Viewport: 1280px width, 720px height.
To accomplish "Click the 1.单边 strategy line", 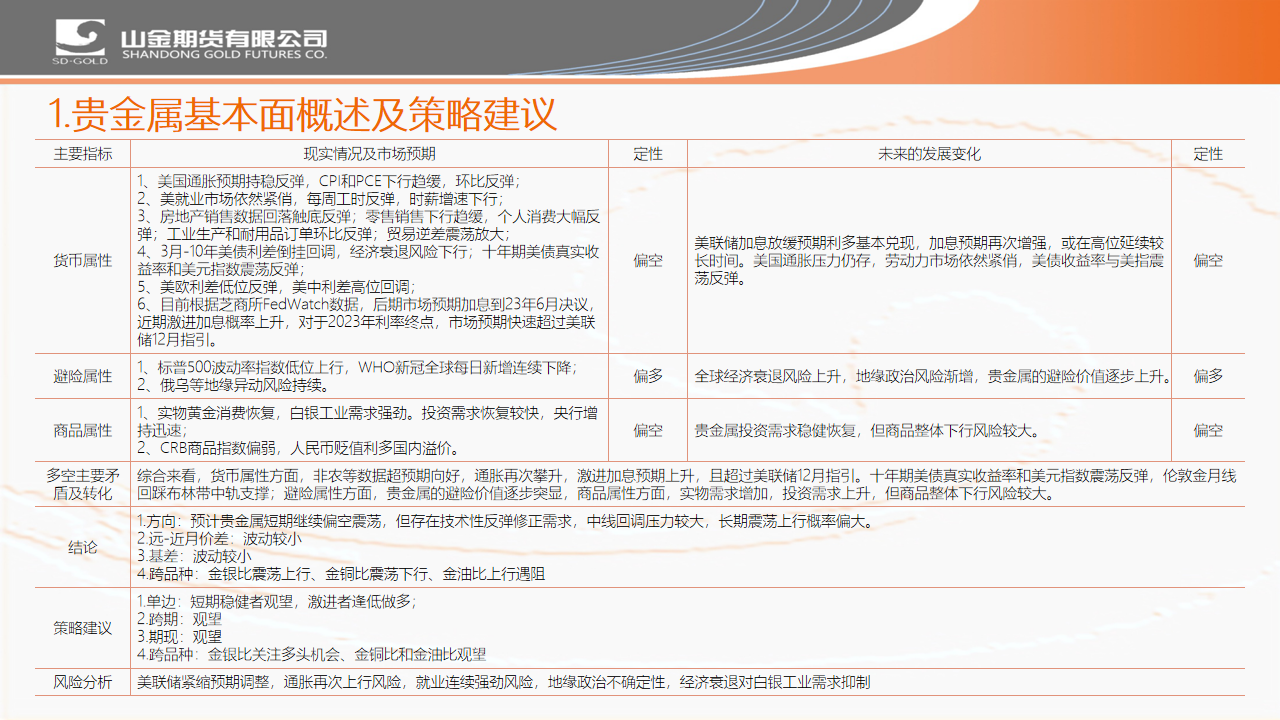I will [x=276, y=601].
